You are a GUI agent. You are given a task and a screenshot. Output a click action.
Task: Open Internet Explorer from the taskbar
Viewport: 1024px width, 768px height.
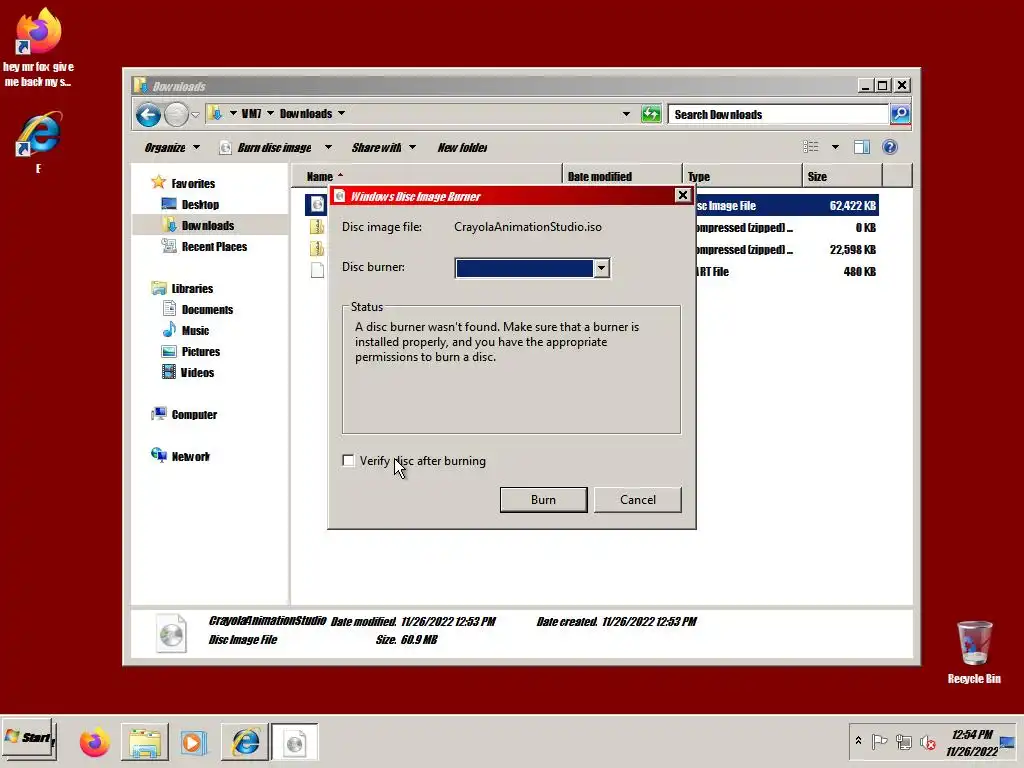click(x=245, y=743)
